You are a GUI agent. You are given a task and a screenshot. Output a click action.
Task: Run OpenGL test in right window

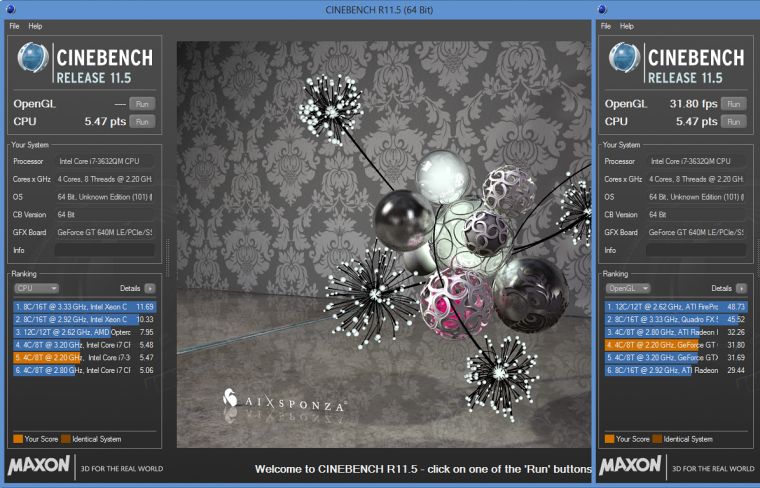pyautogui.click(x=733, y=104)
